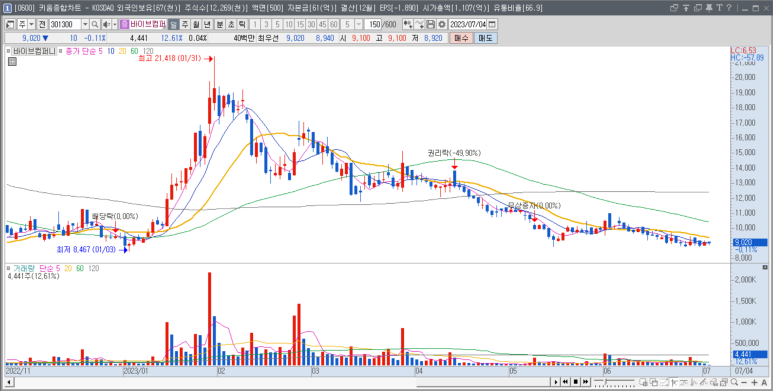Select the 주 (weekly) chart period button
The width and height of the screenshot is (773, 391).
[x=184, y=25]
